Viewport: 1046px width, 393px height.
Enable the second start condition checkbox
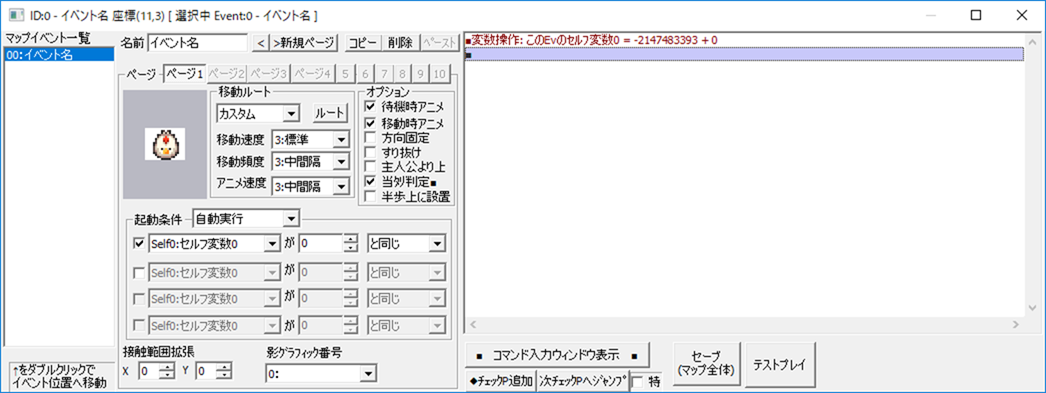tap(139, 272)
